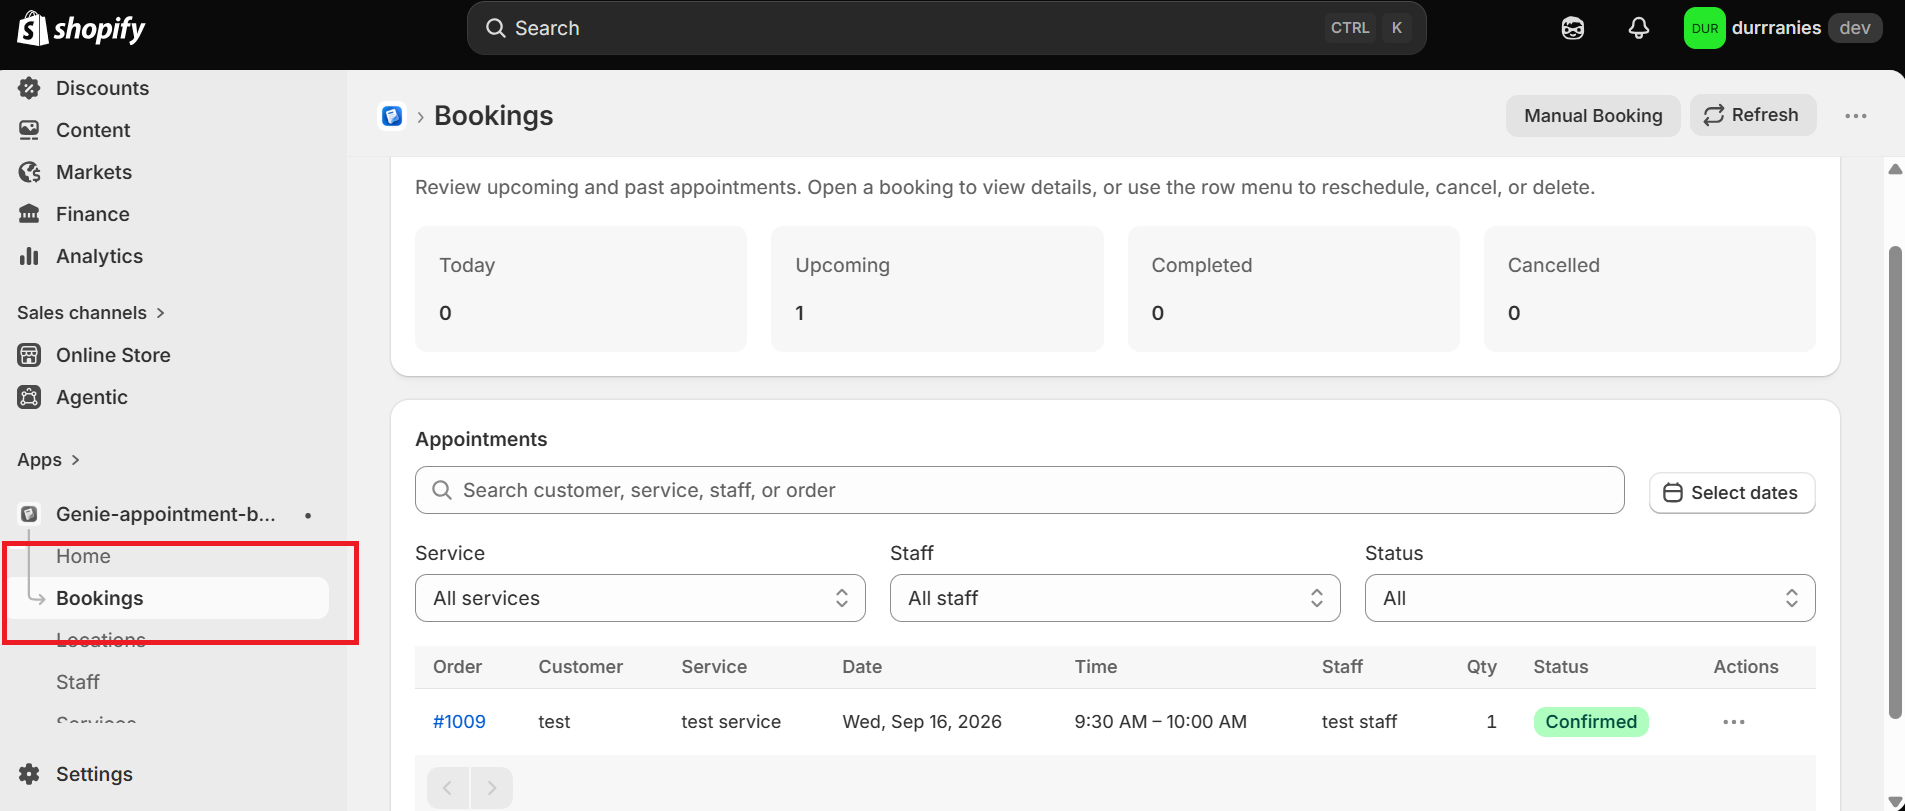Focus the appointments search field
This screenshot has width=1905, height=811.
(x=1019, y=490)
